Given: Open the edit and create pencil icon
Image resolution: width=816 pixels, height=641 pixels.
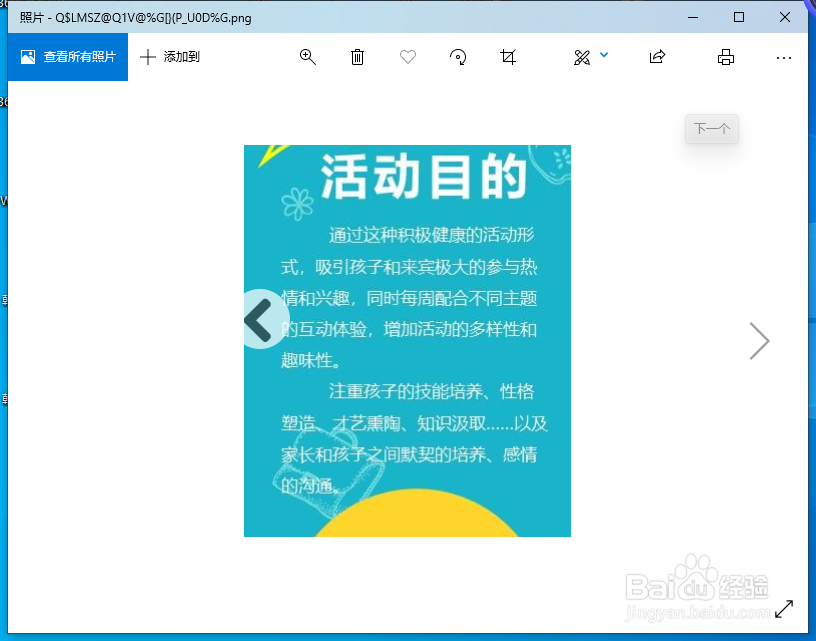Looking at the screenshot, I should click(582, 57).
